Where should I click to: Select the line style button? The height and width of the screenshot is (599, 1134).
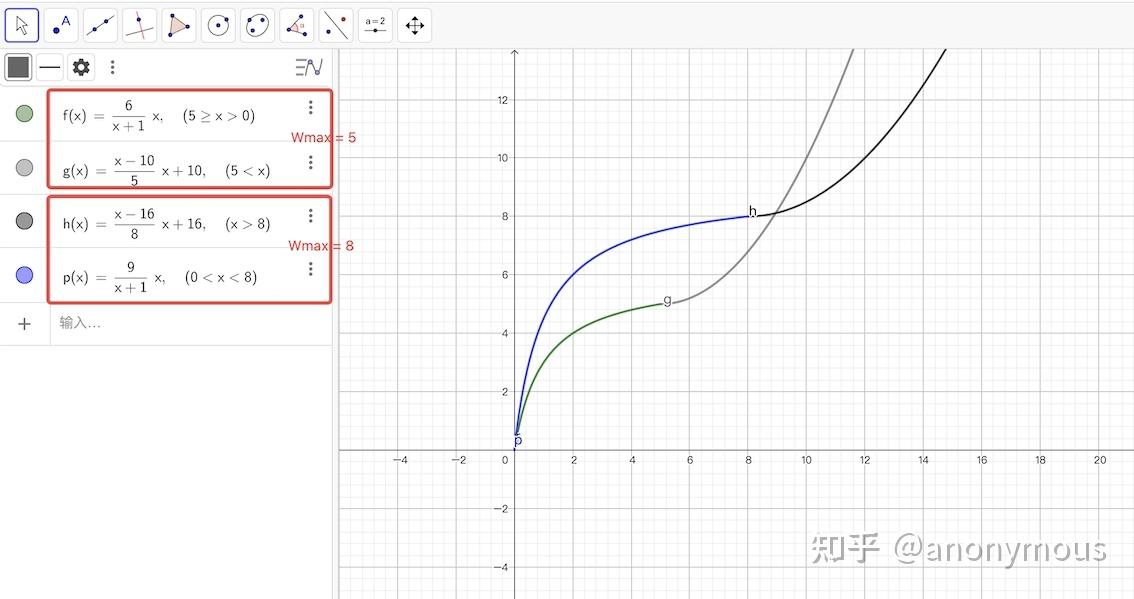[x=50, y=67]
